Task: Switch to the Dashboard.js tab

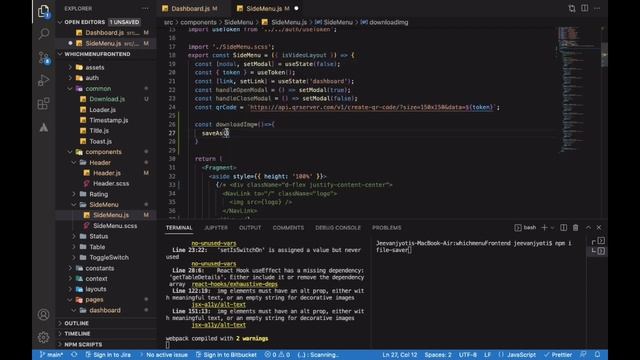Action: click(x=190, y=8)
